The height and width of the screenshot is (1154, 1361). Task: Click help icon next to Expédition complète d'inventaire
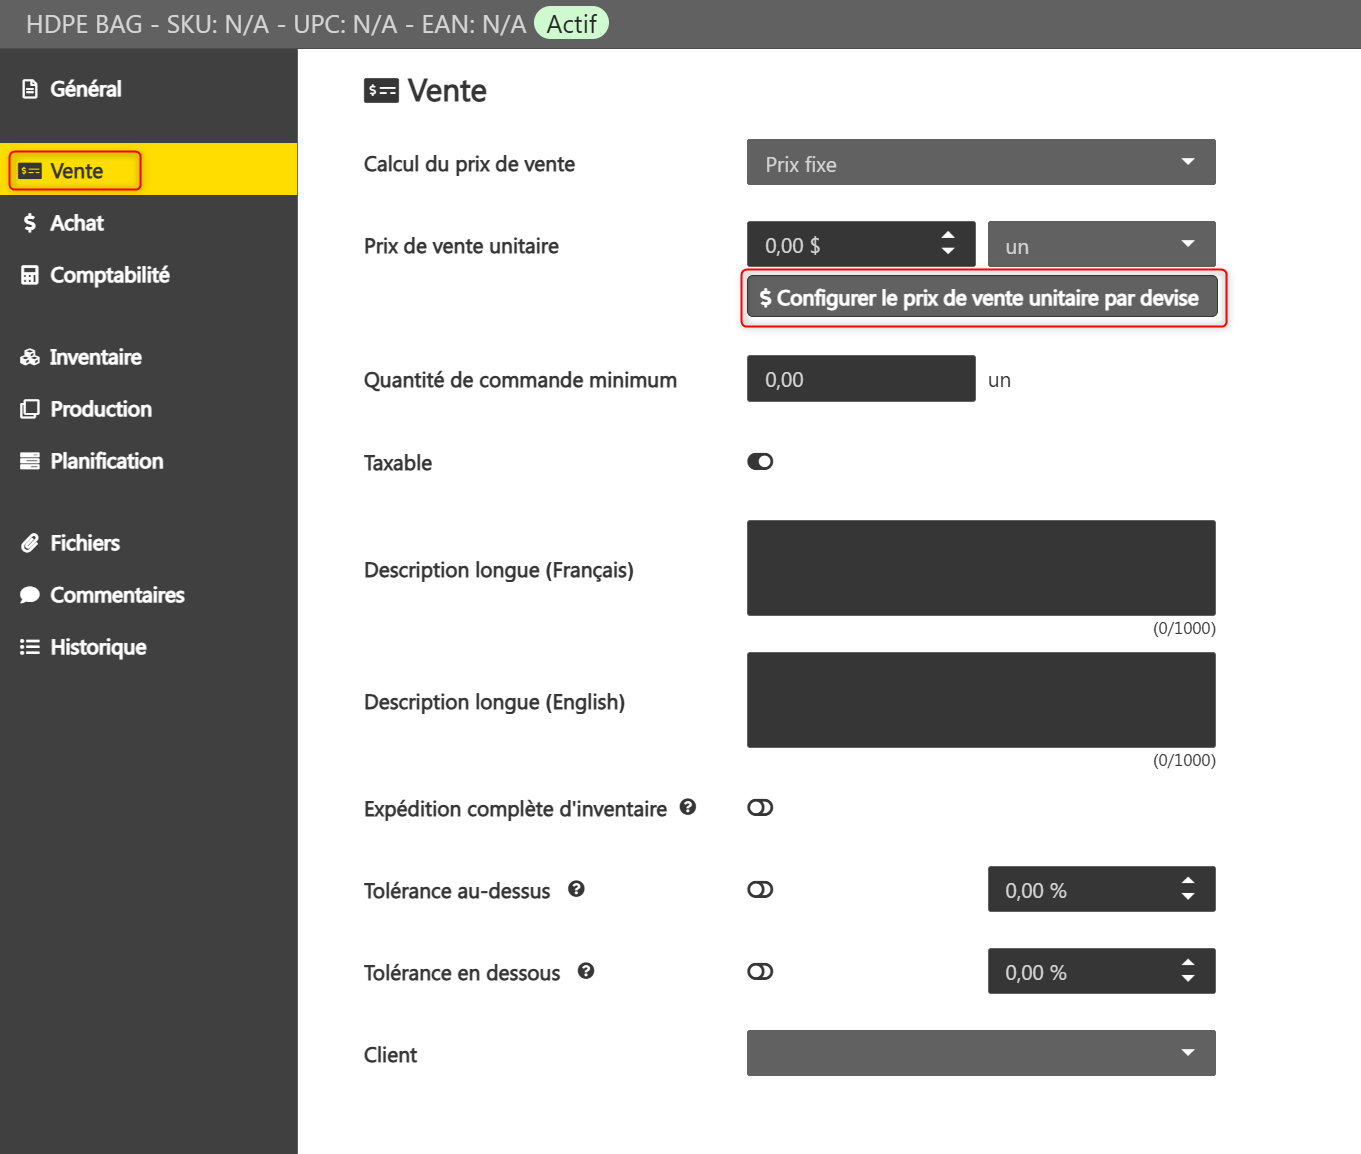pyautogui.click(x=688, y=807)
